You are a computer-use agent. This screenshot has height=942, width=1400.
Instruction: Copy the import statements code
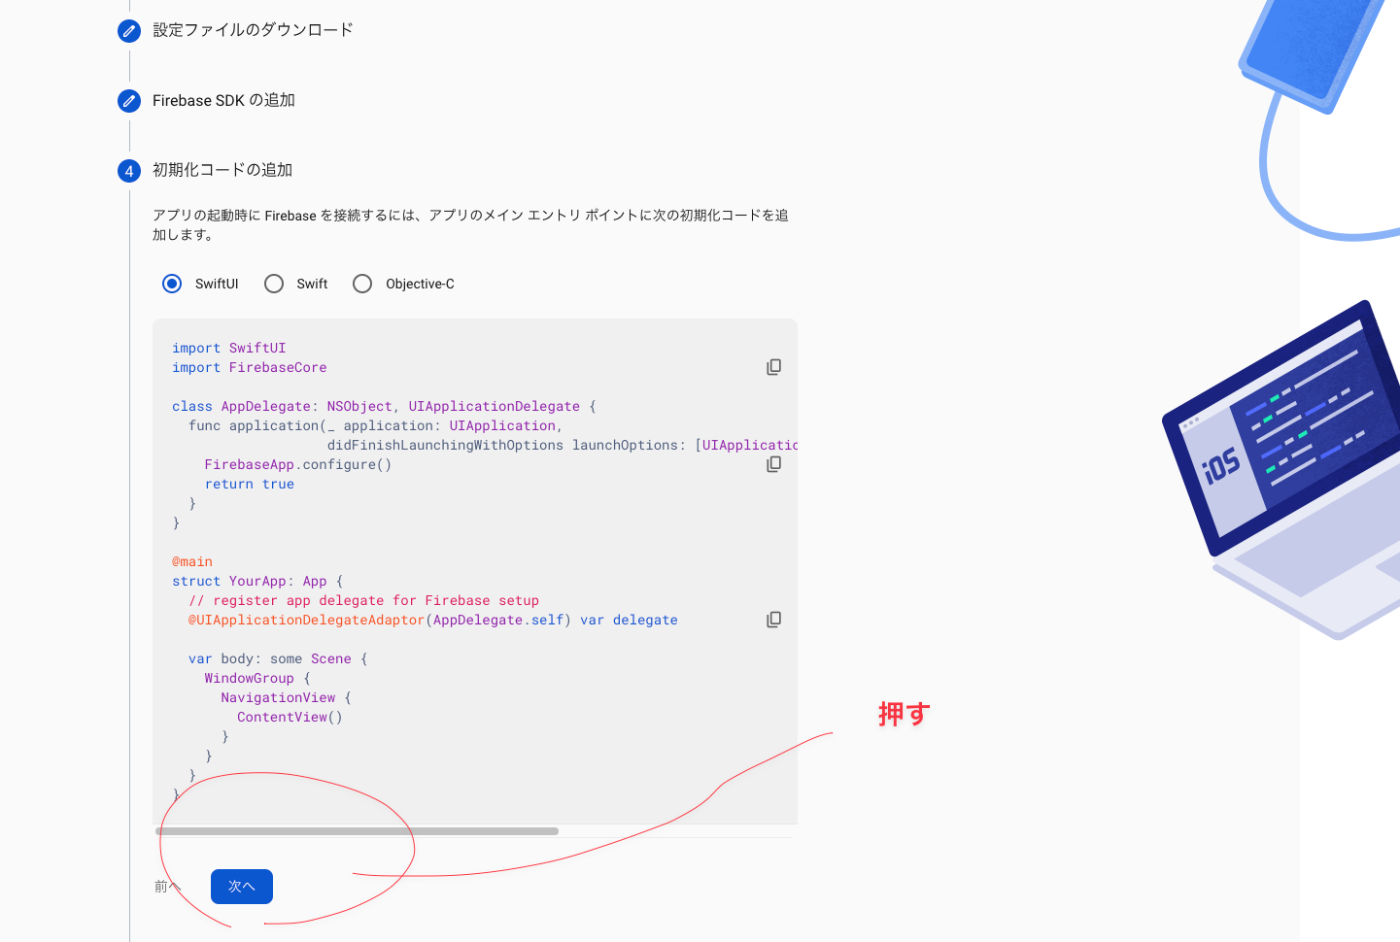pos(774,367)
